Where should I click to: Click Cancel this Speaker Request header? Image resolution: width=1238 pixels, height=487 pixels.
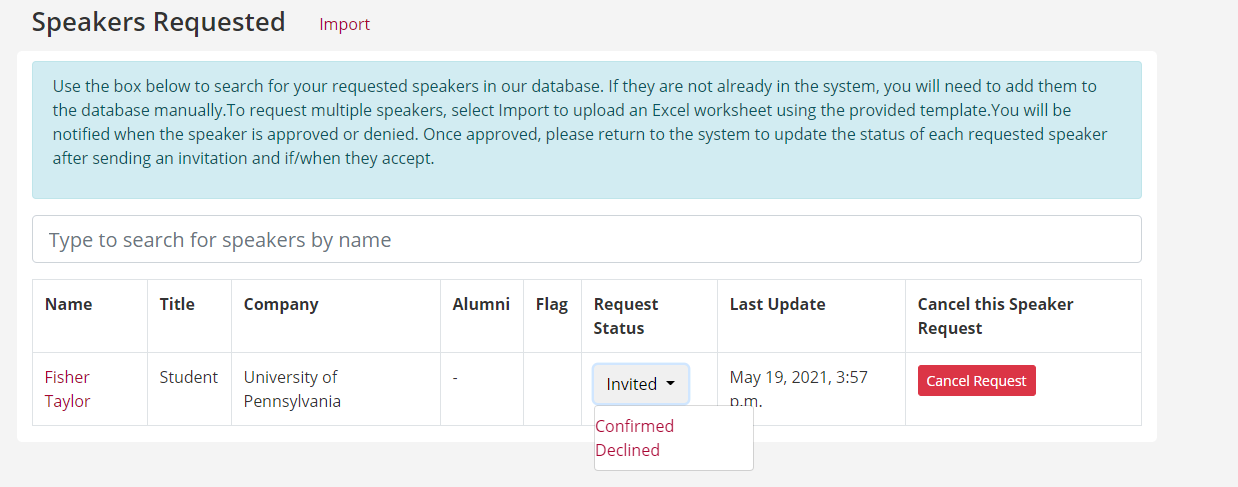click(995, 316)
